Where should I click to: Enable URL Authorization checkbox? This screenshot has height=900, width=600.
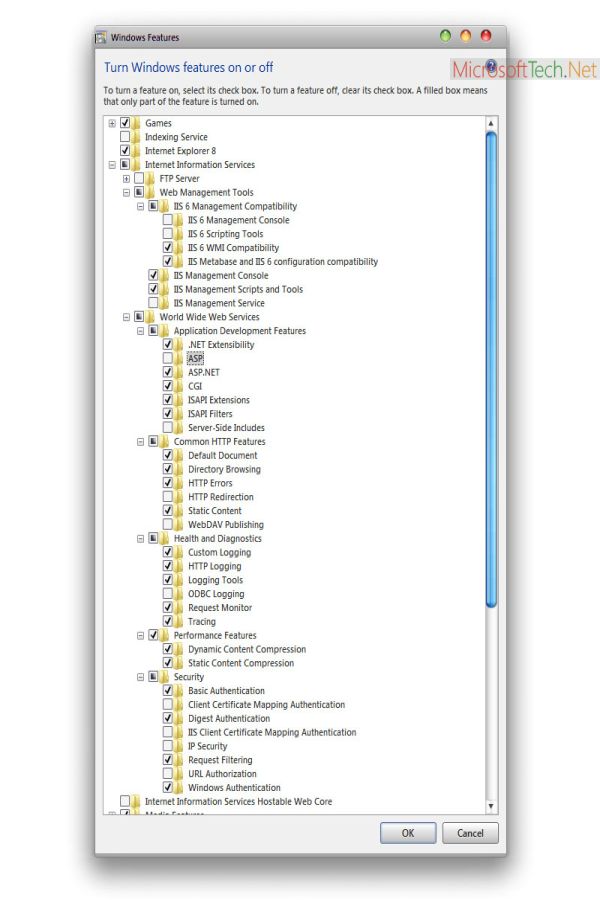(x=168, y=773)
